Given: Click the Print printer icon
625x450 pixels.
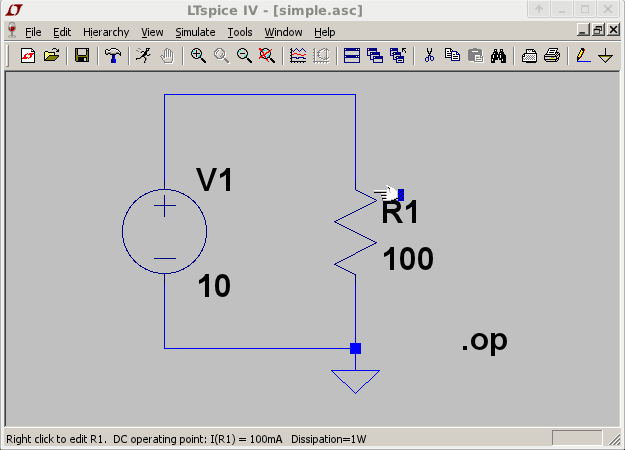Looking at the screenshot, I should tap(552, 55).
